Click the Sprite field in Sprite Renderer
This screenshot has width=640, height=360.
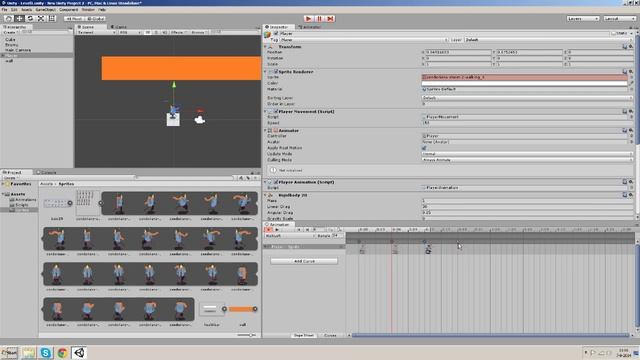click(x=524, y=77)
